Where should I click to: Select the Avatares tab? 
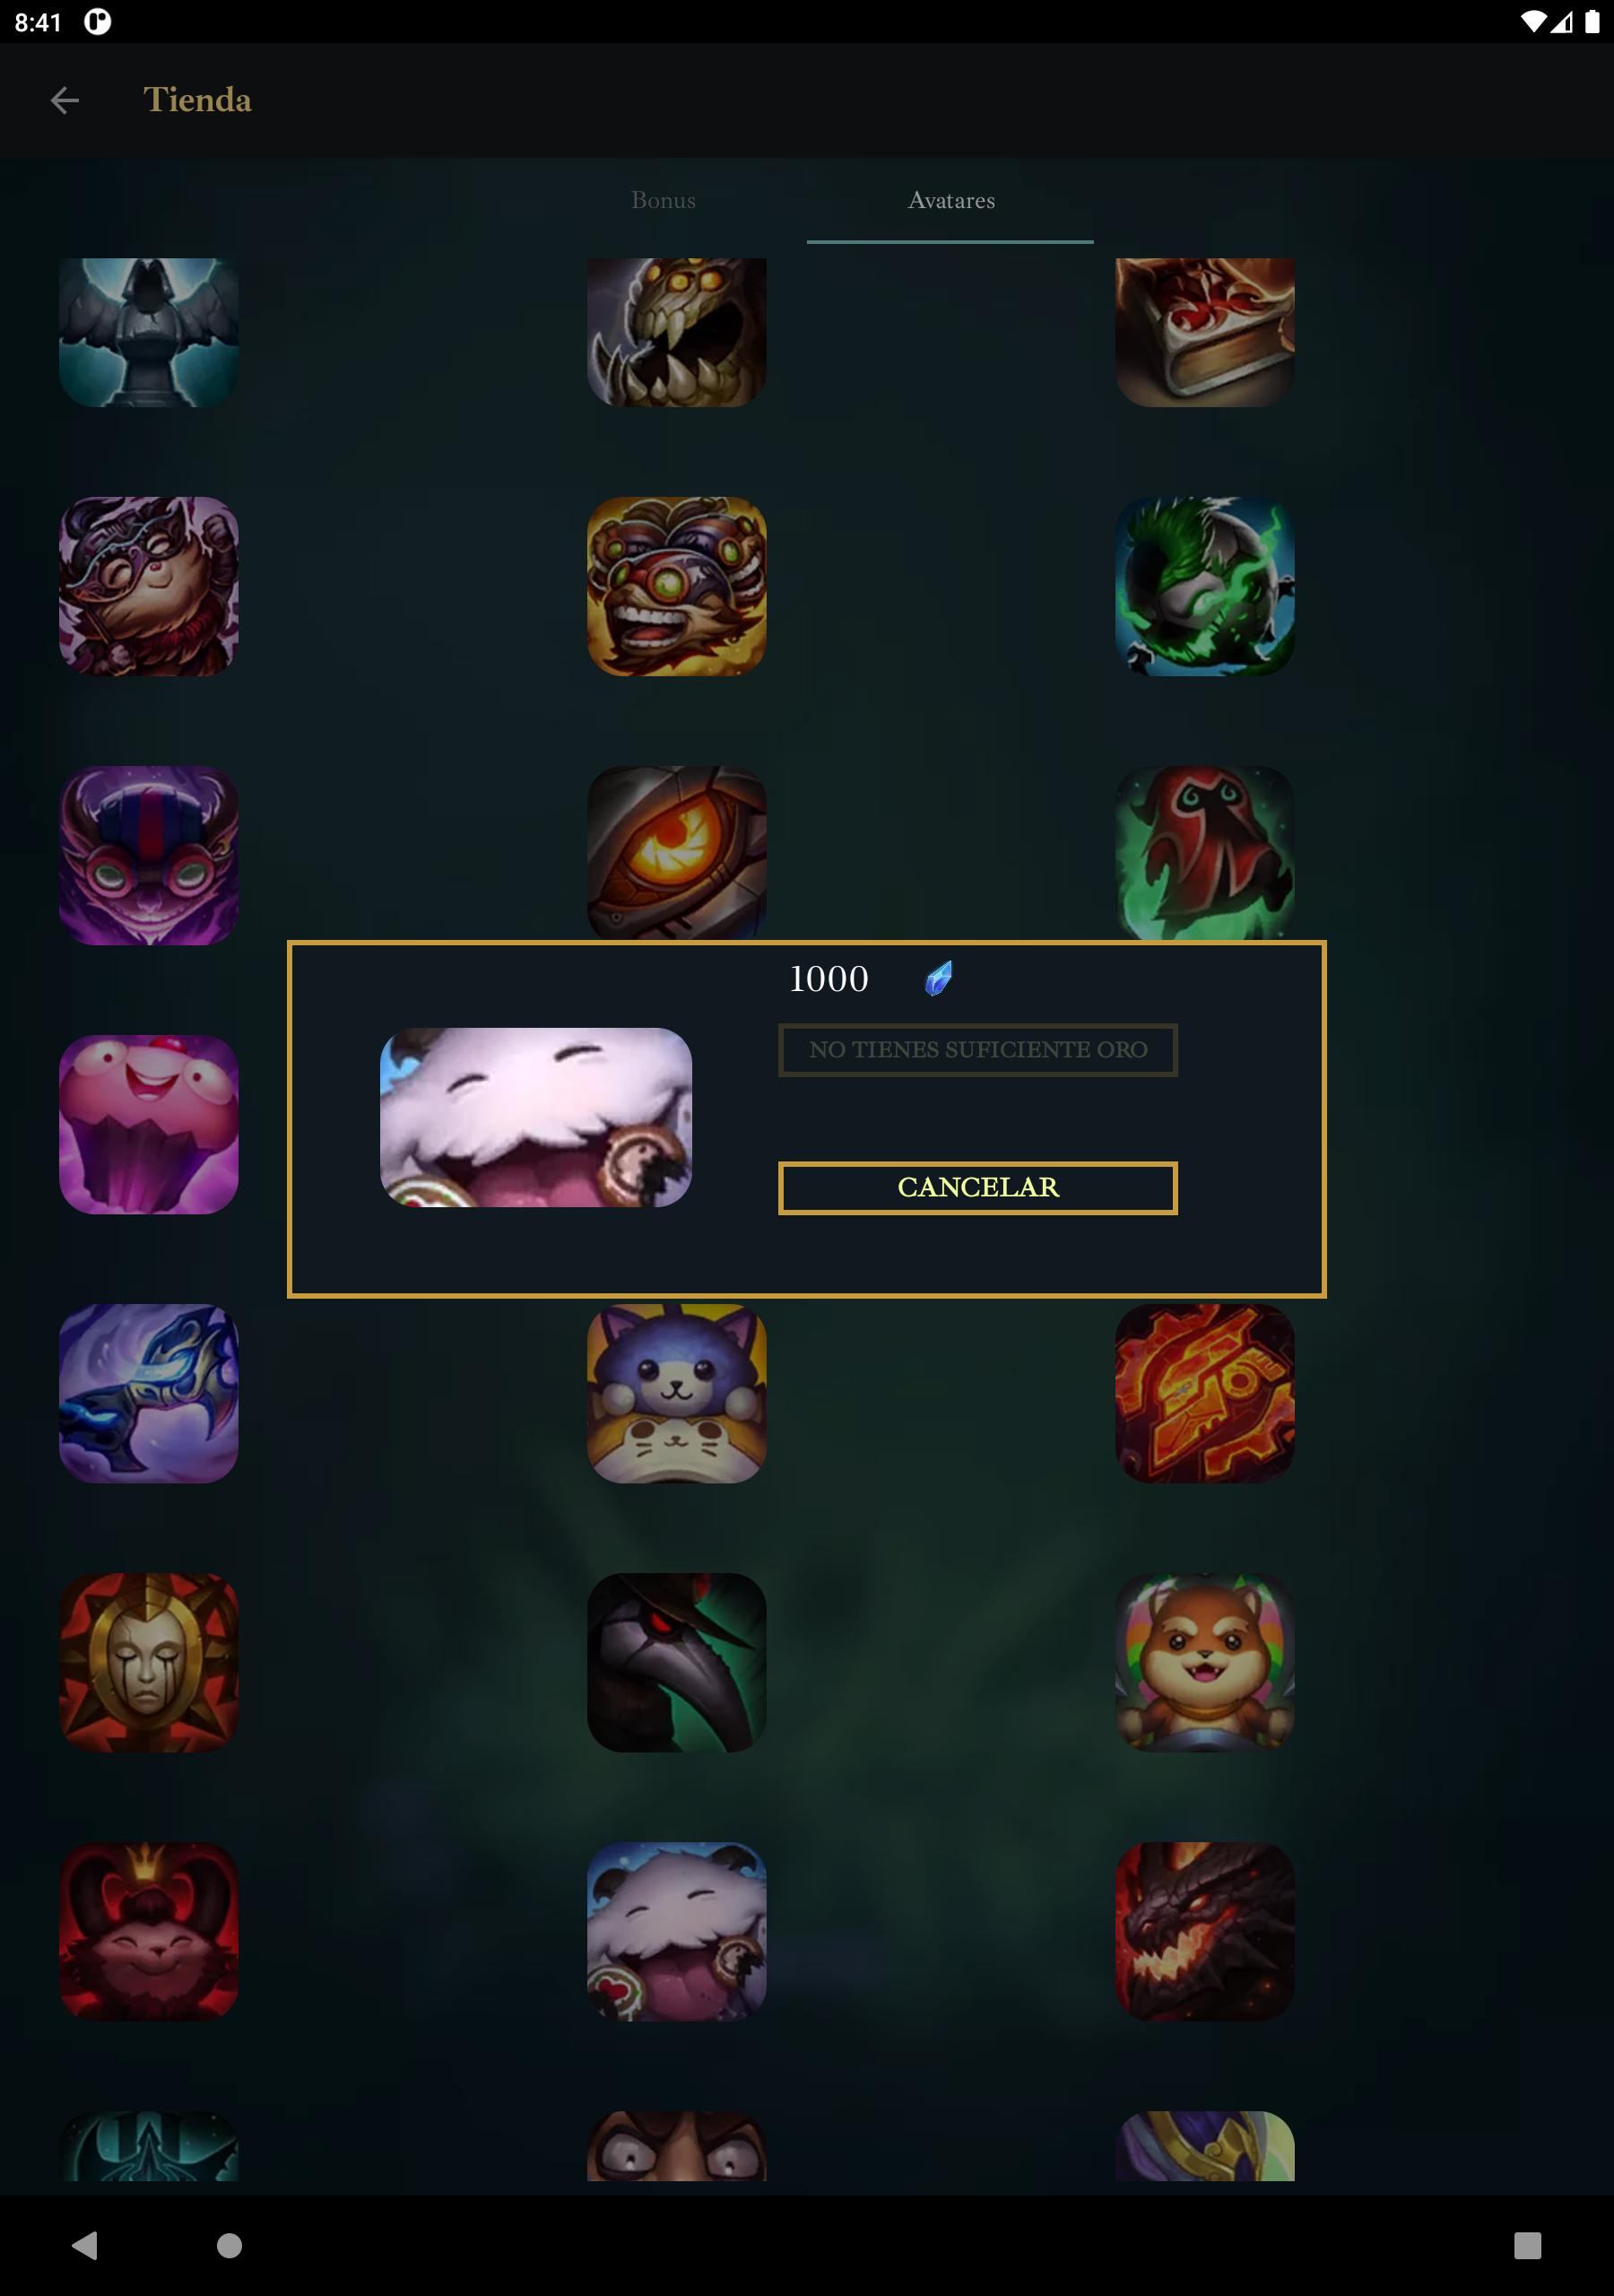[x=951, y=200]
